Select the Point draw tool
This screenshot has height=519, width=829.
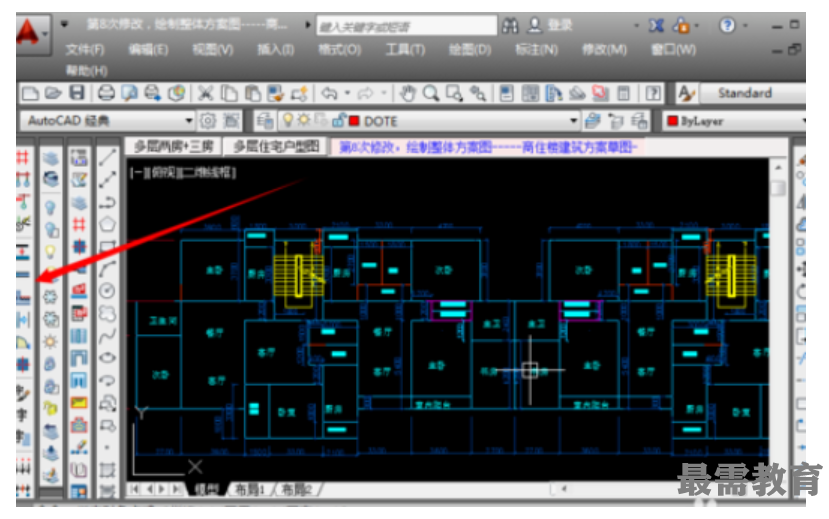[108, 448]
